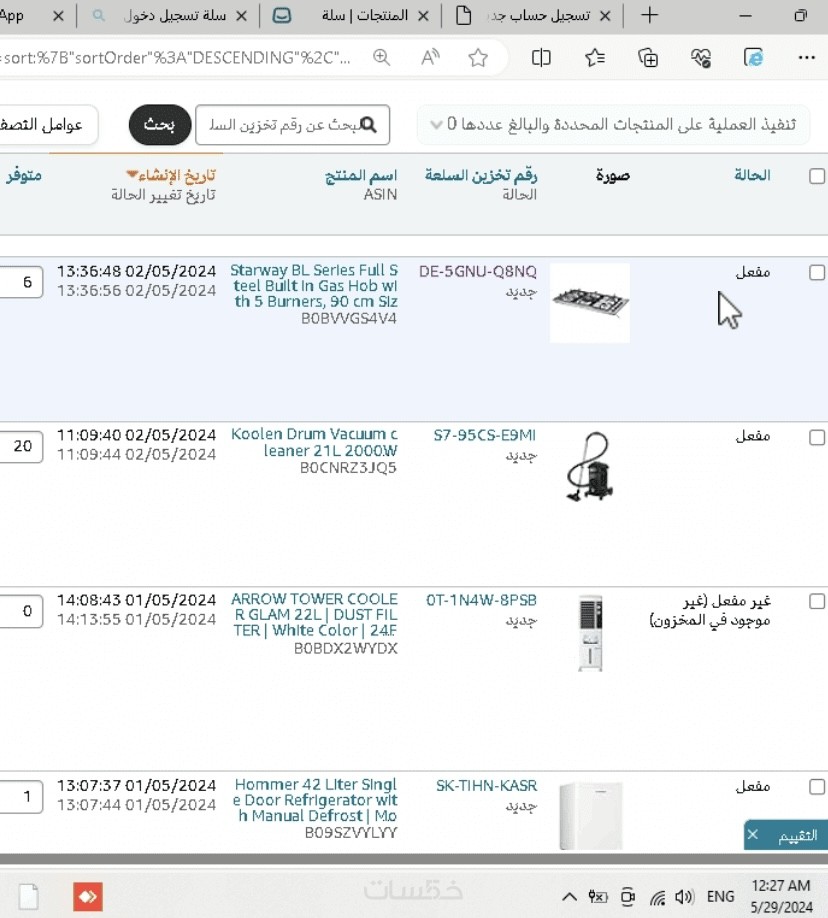Focus the SKU search input field

292,125
